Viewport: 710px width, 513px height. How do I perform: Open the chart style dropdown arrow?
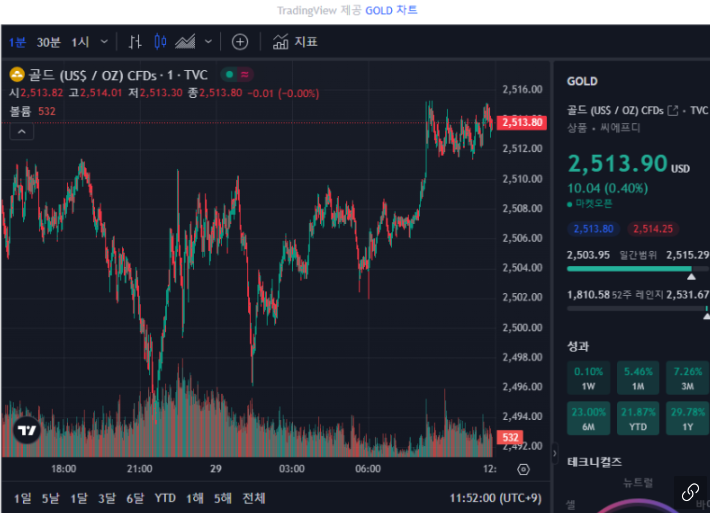(x=208, y=42)
